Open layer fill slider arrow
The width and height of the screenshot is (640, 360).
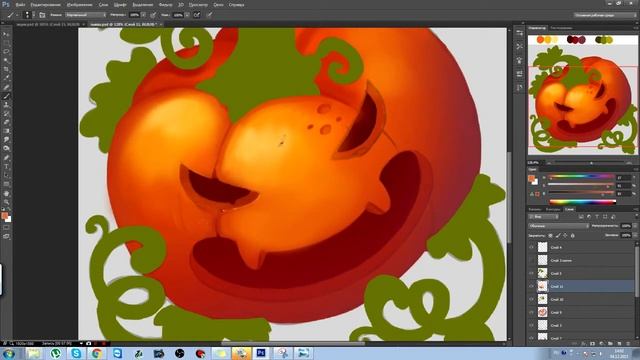(635, 236)
